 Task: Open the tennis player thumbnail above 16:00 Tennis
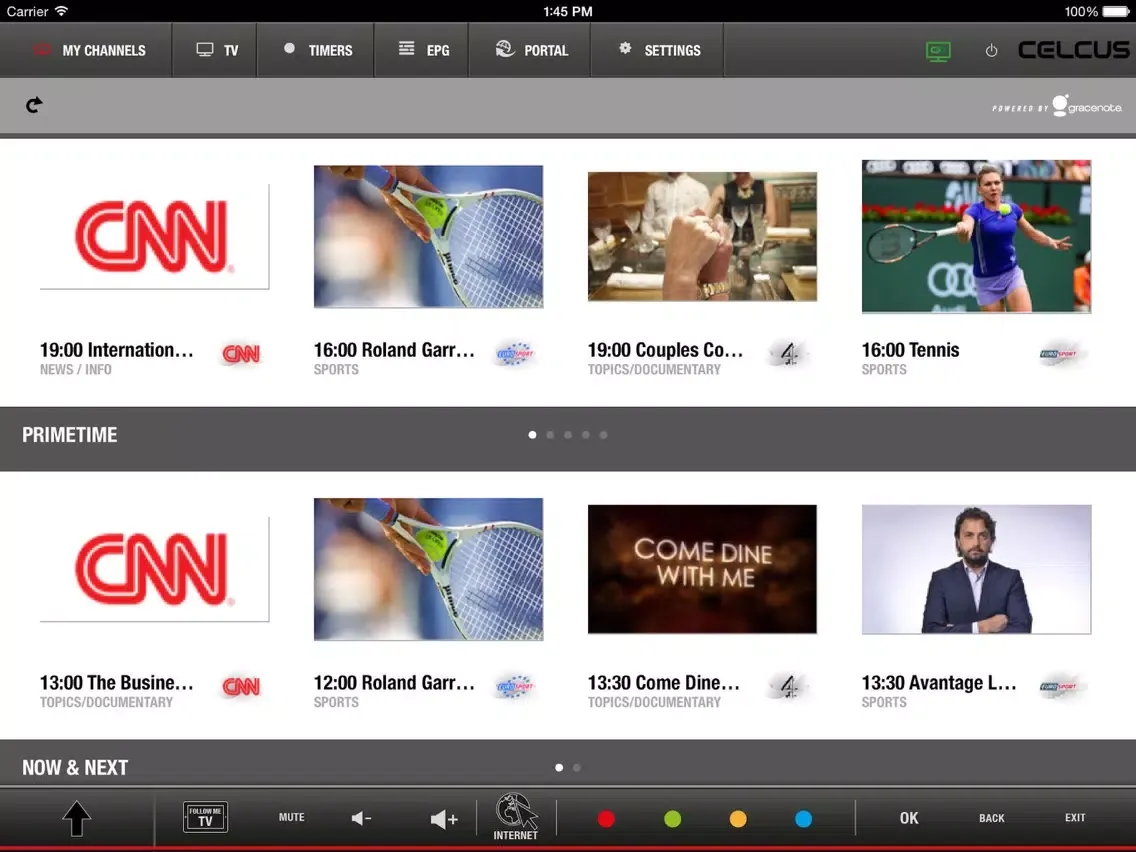point(976,236)
